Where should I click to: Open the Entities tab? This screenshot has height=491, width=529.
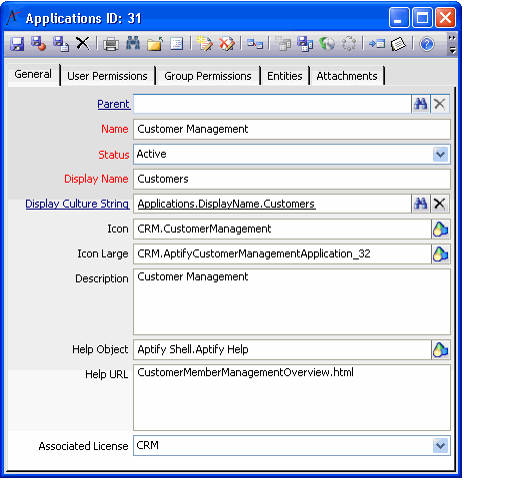tap(285, 76)
